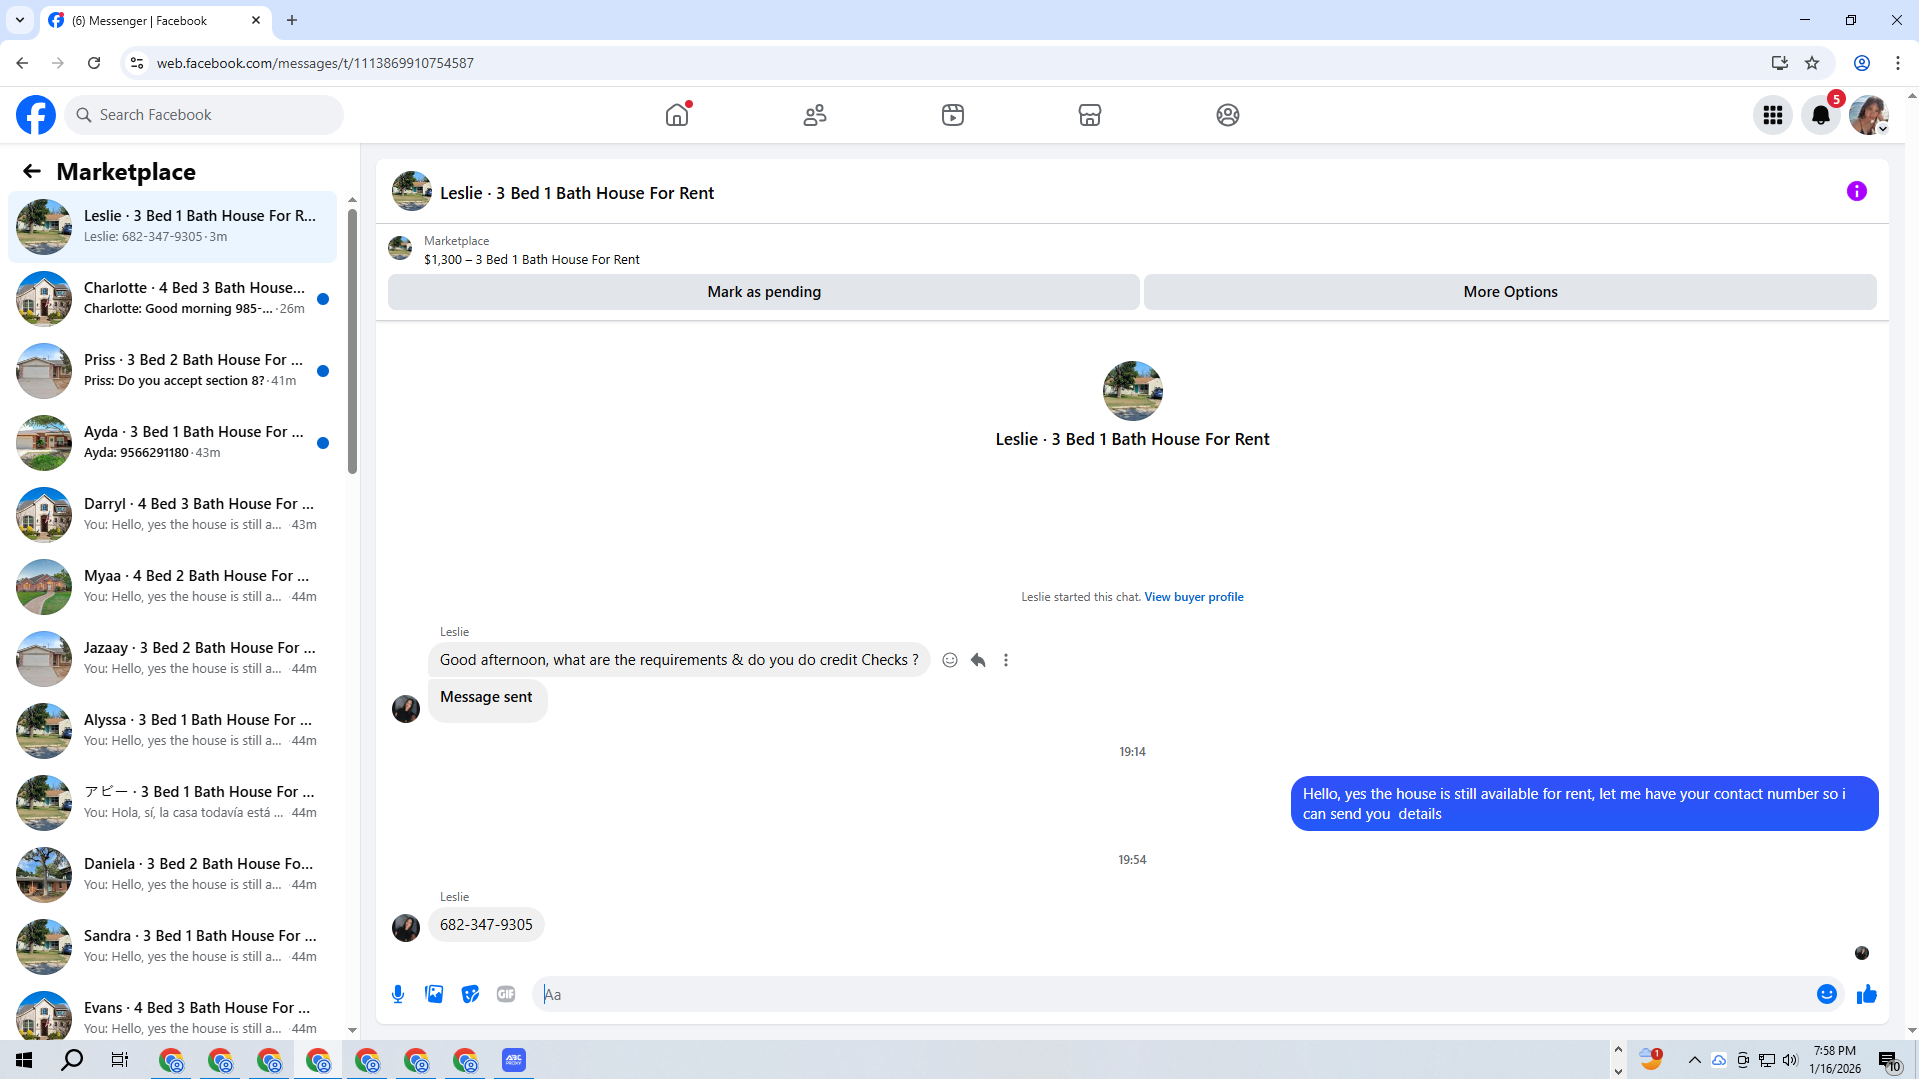The width and height of the screenshot is (1919, 1079).
Task: Open the Friends icon in the top navigation
Action: click(815, 115)
